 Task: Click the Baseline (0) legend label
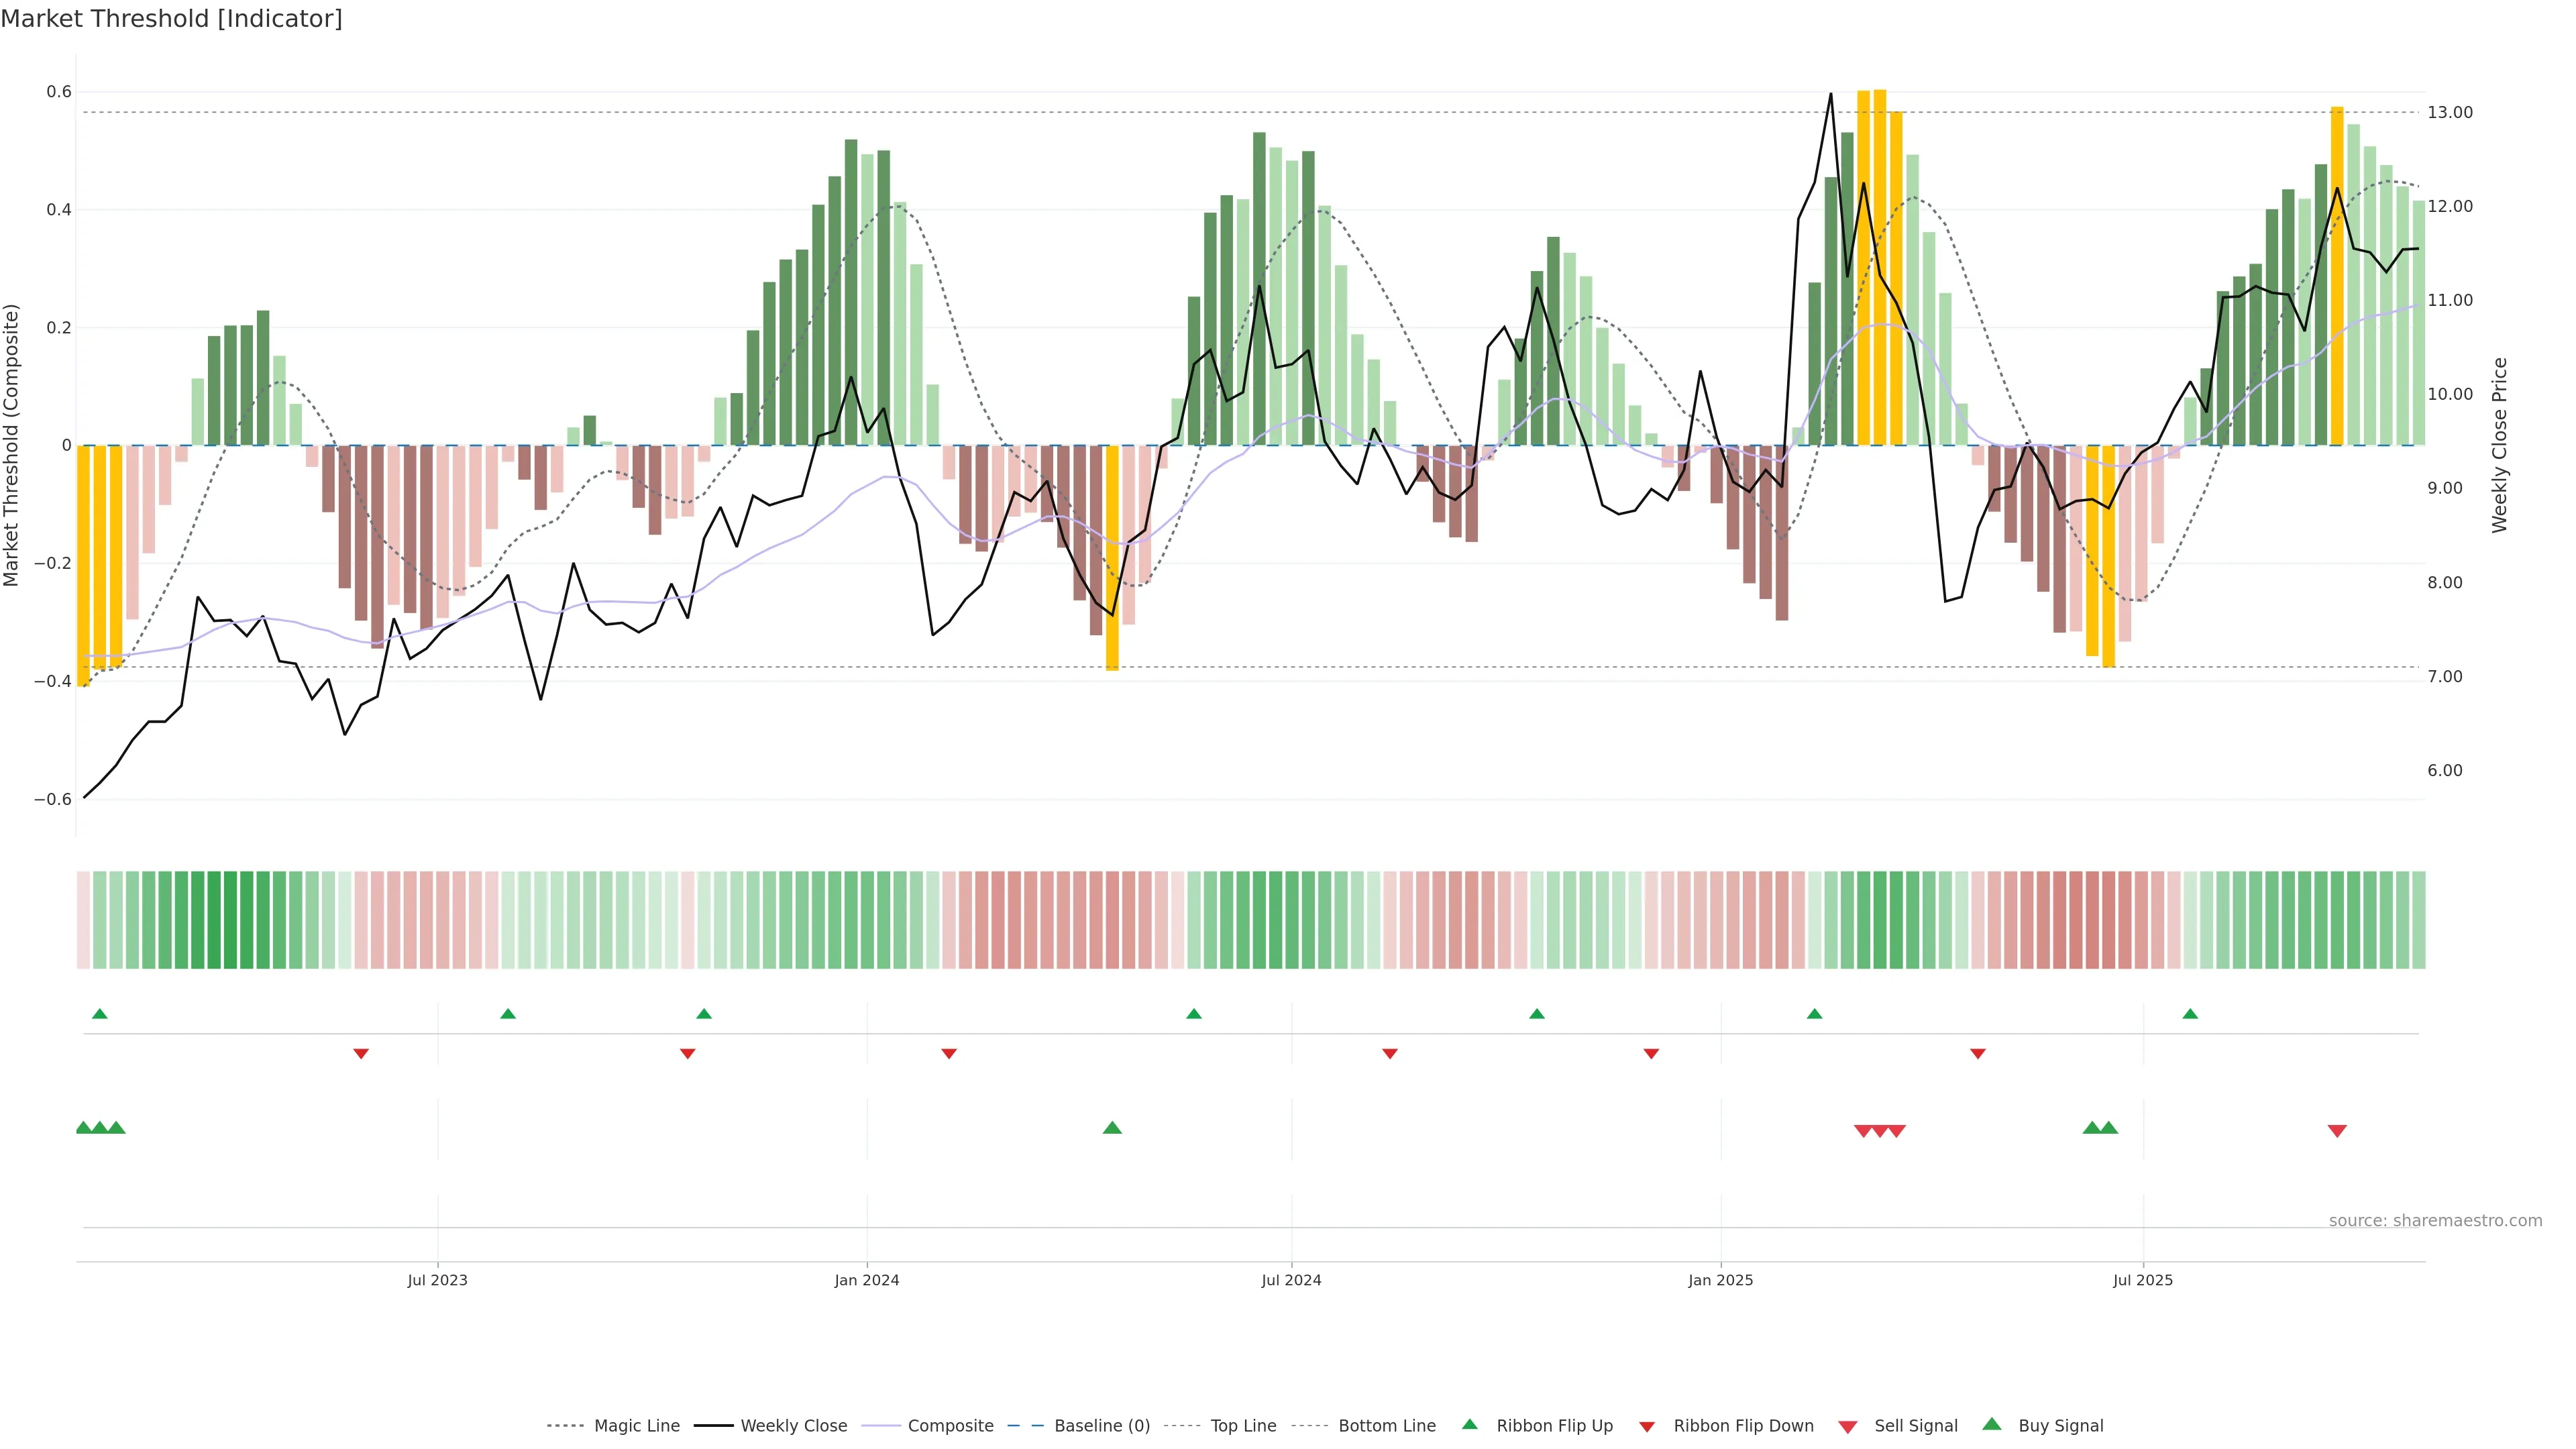point(1102,1426)
